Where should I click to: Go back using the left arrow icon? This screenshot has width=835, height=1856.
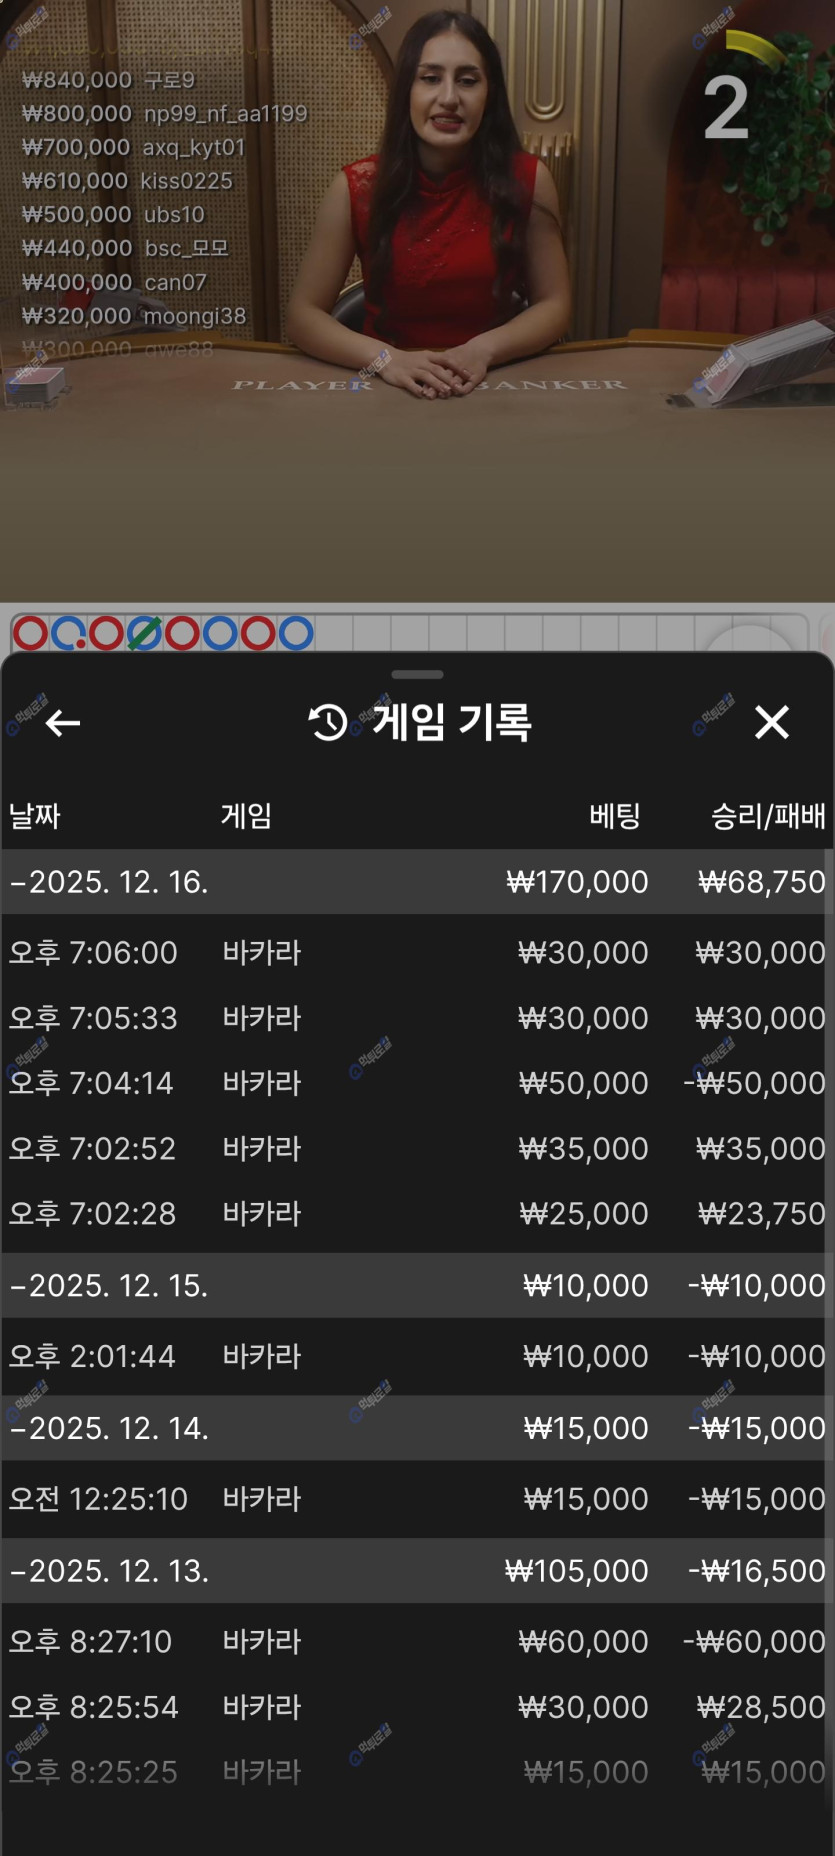pyautogui.click(x=62, y=722)
